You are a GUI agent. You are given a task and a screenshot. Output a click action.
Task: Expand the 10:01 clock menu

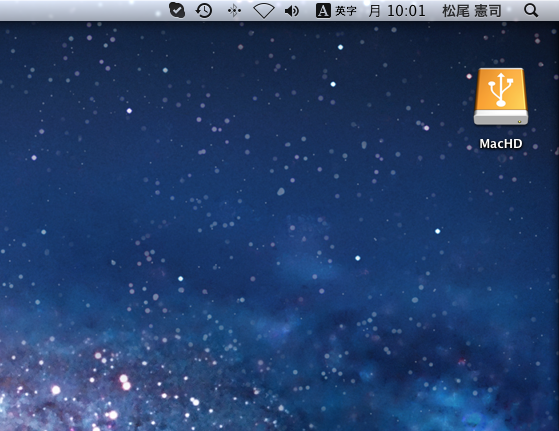(406, 11)
